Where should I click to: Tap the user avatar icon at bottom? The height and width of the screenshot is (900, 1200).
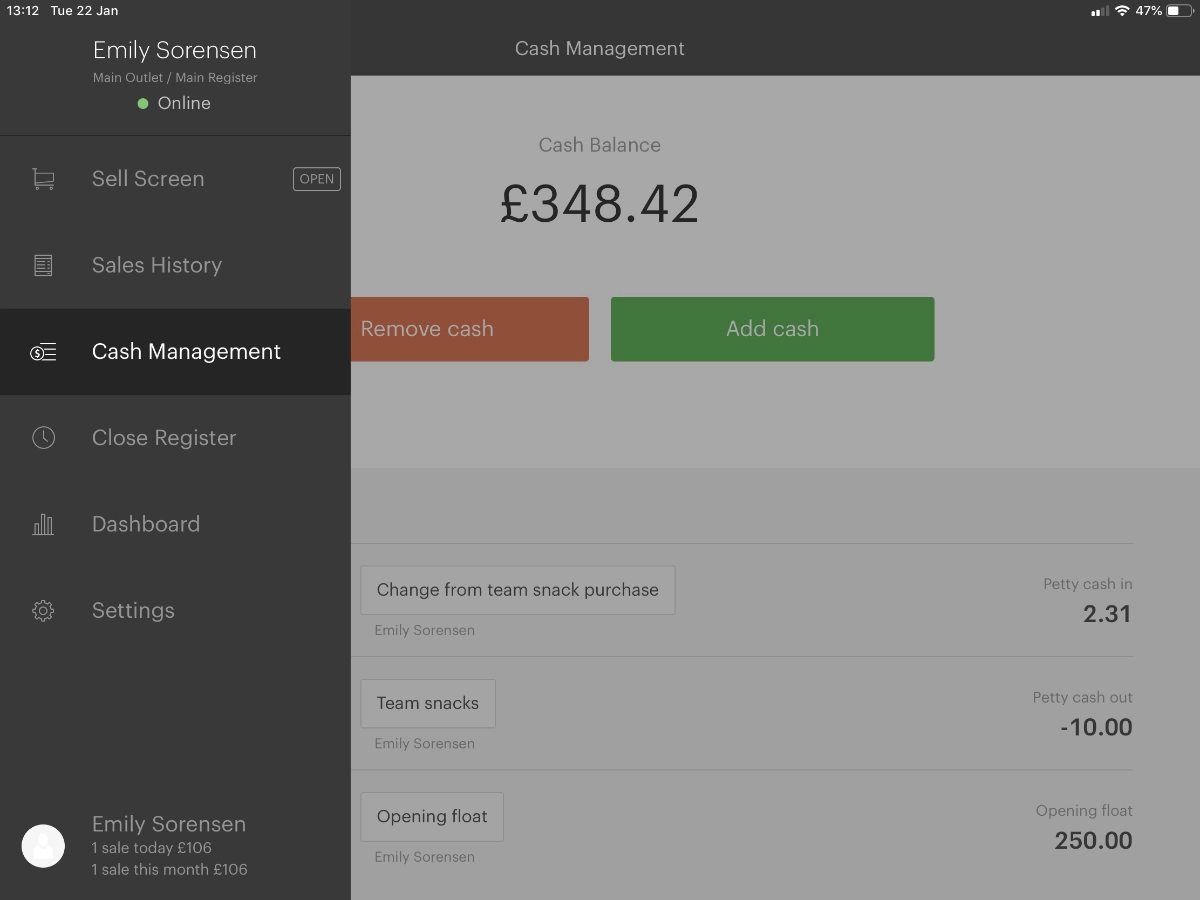[x=43, y=846]
